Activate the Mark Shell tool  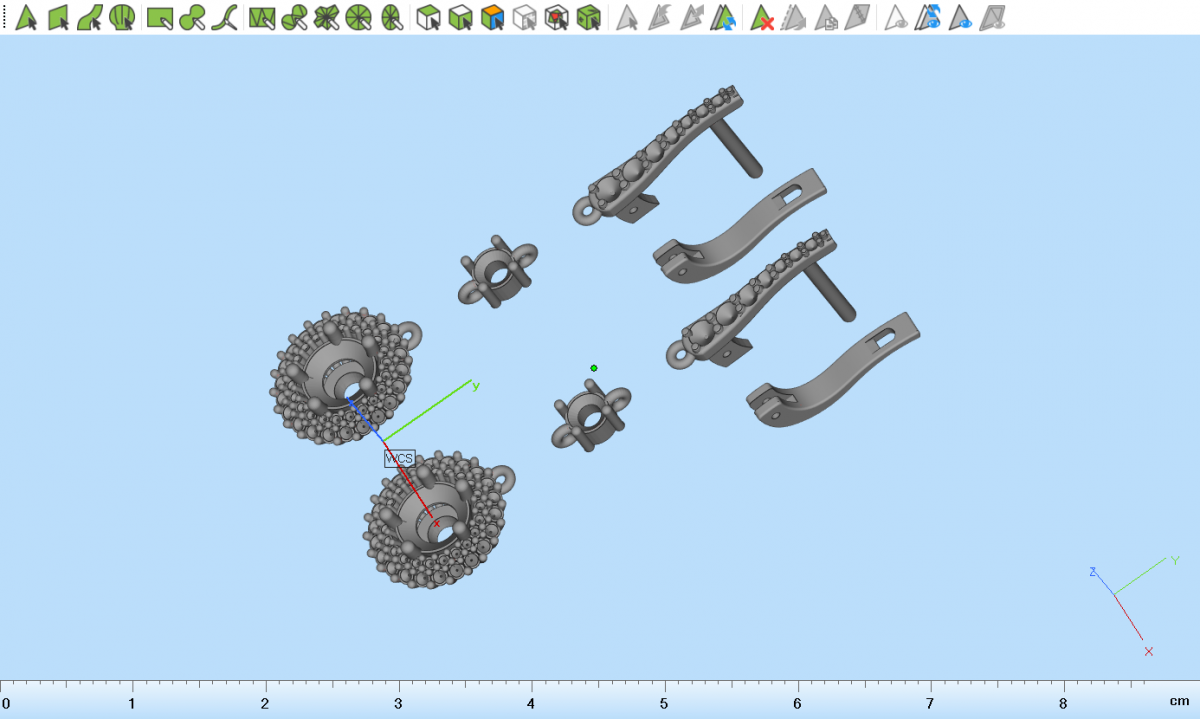coord(122,17)
